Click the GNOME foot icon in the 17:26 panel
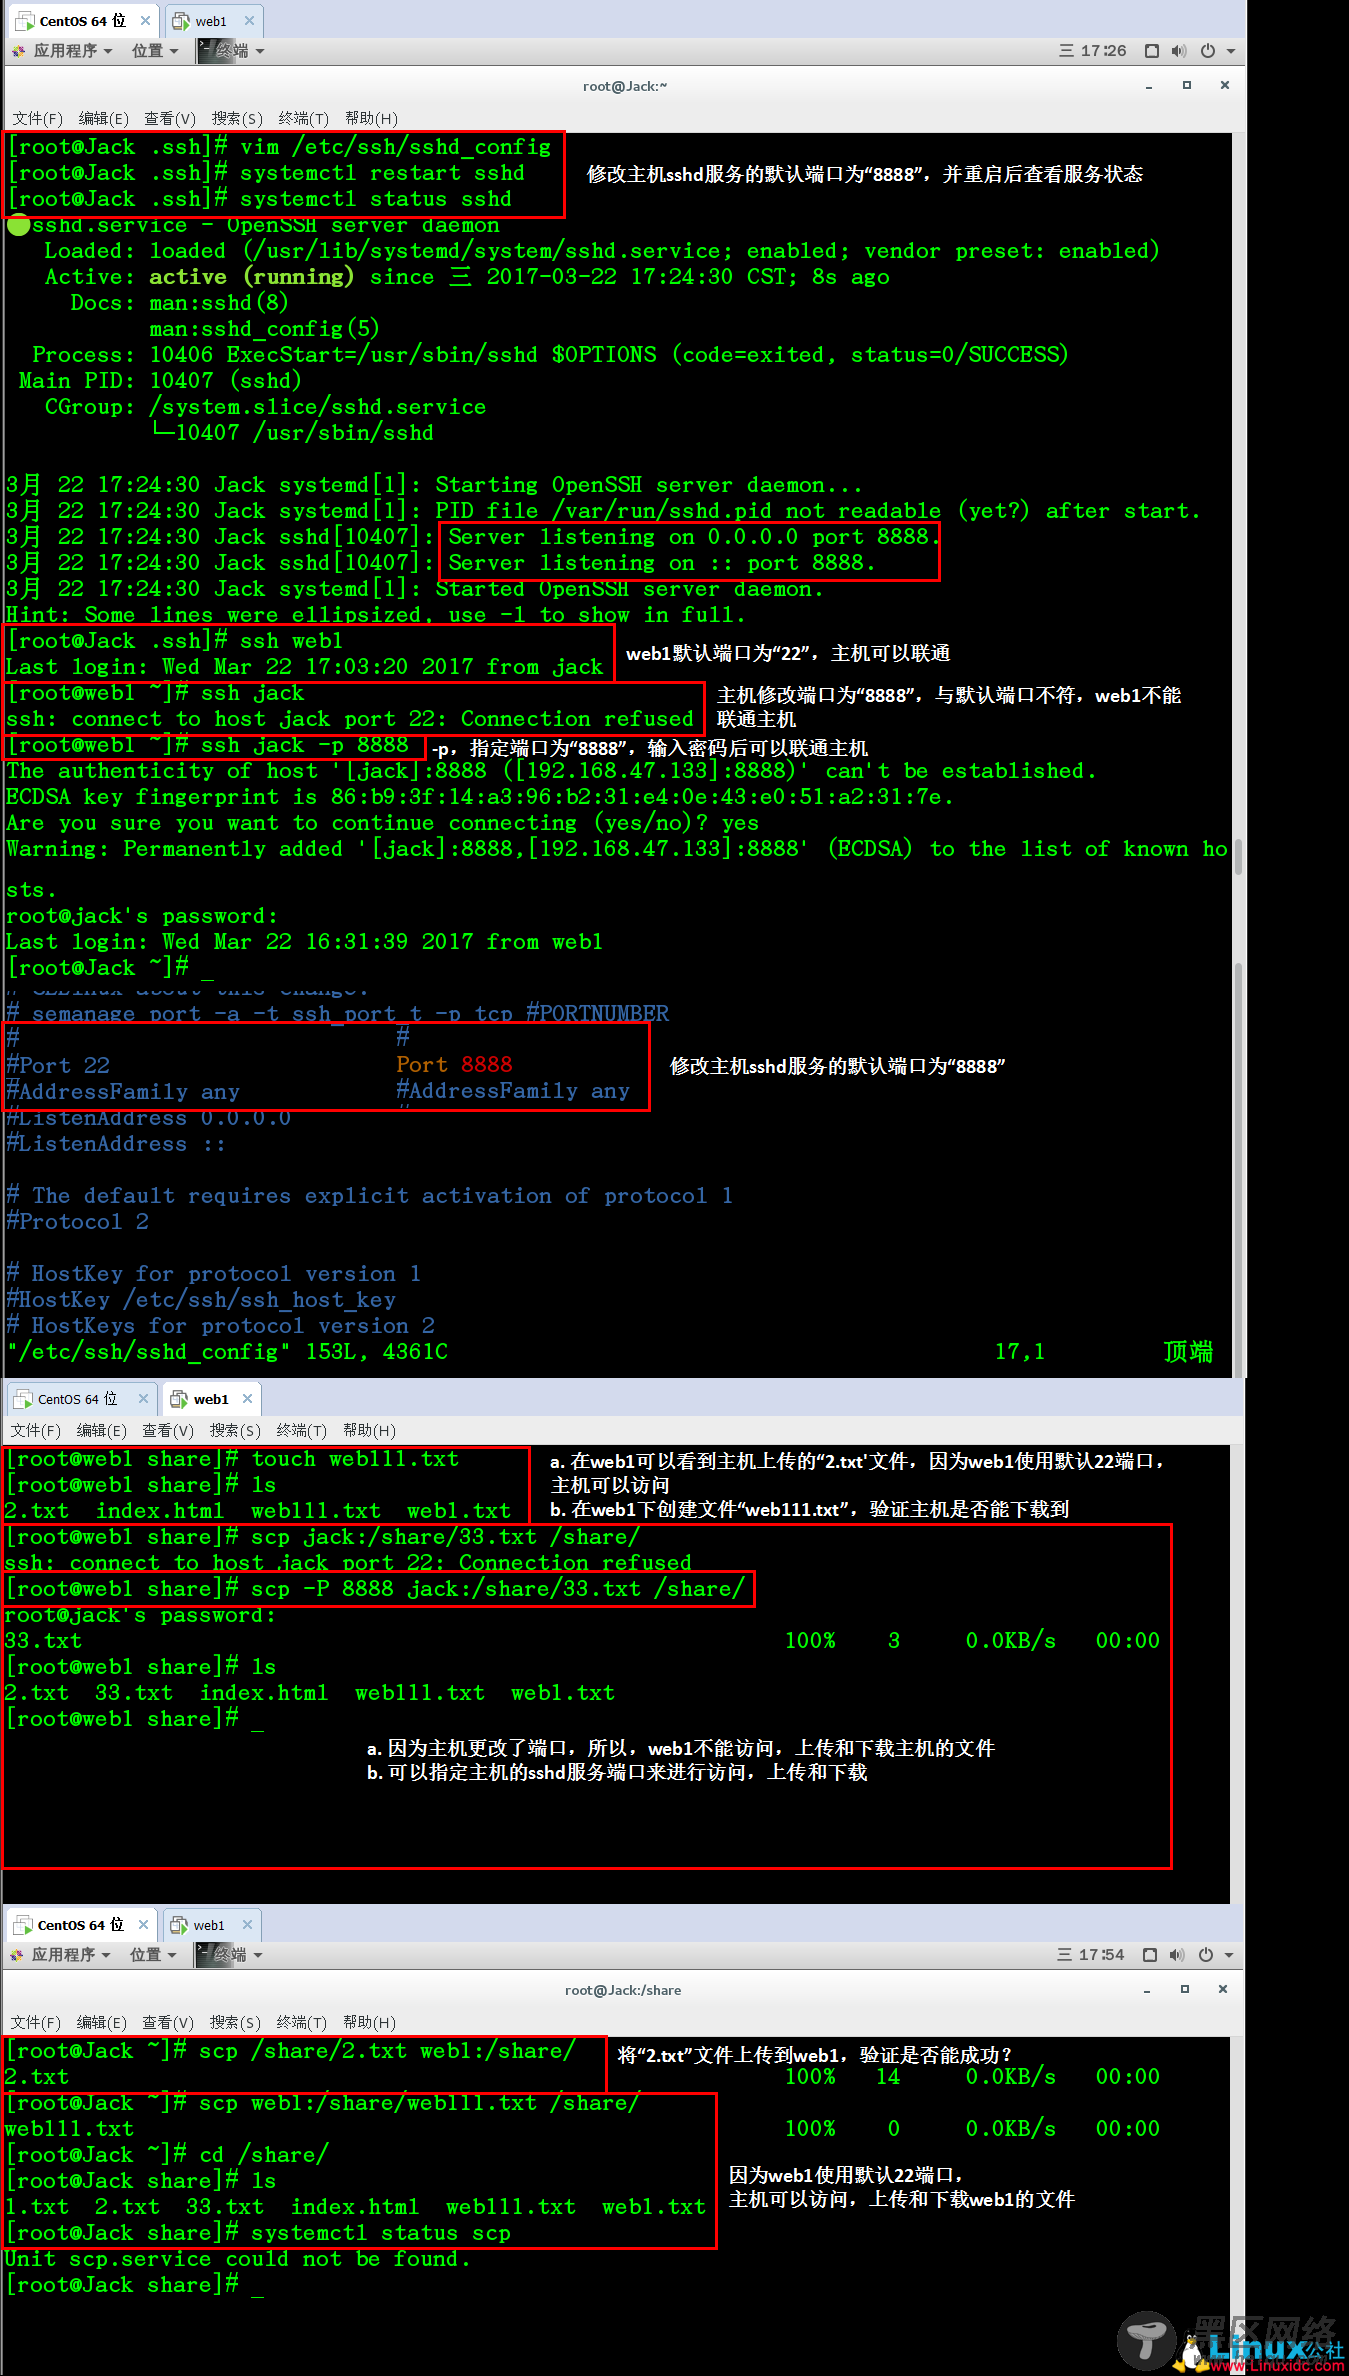This screenshot has width=1349, height=2376. click(19, 51)
